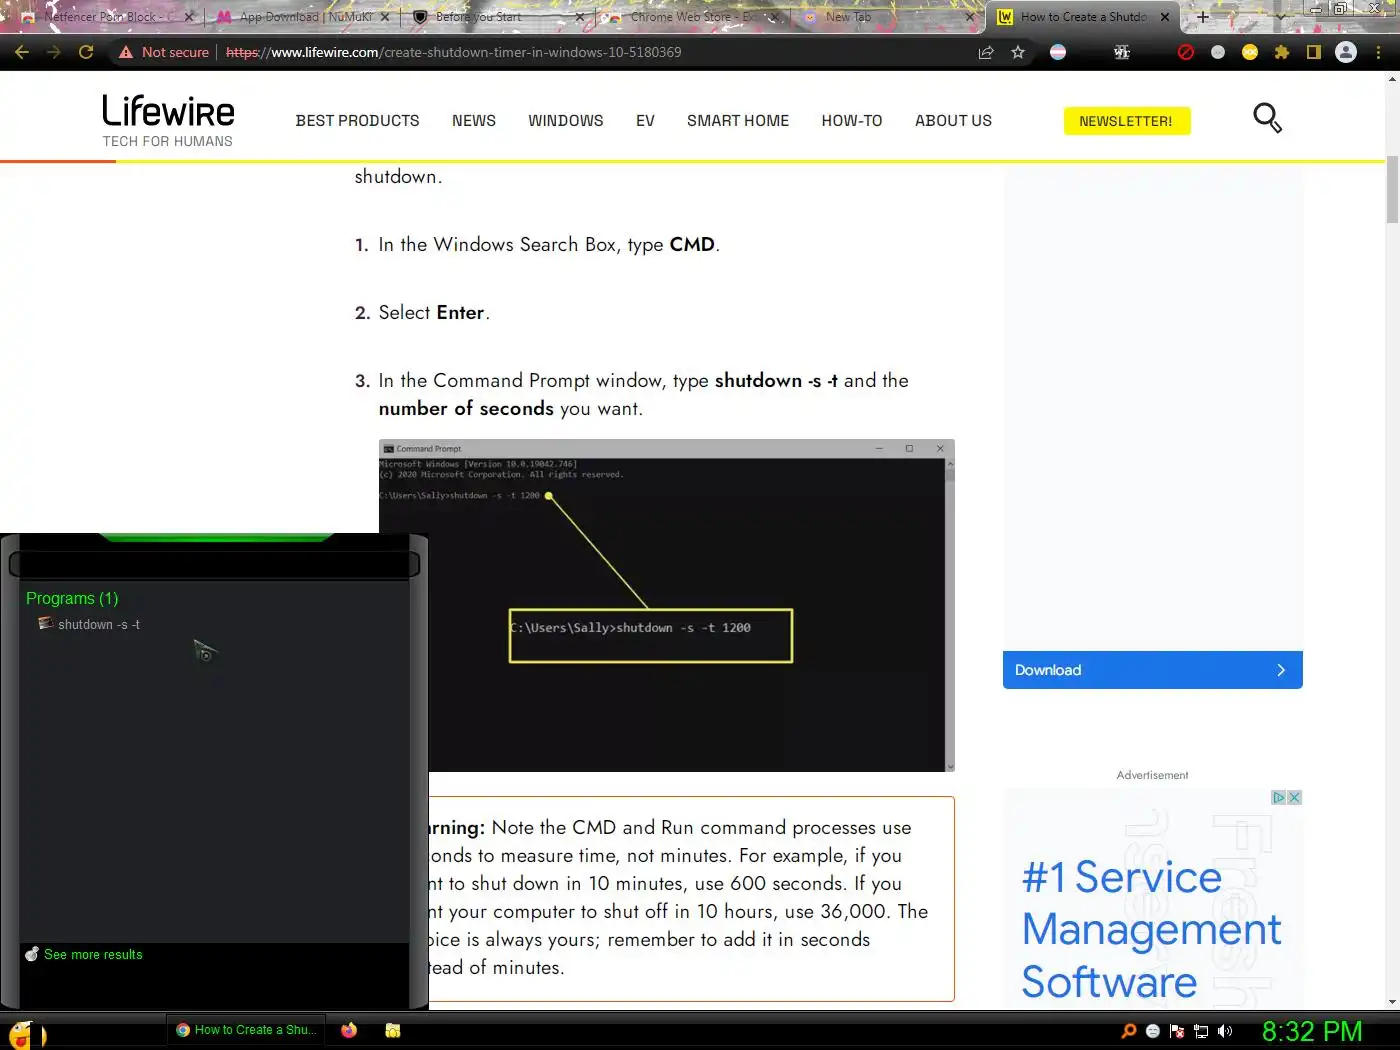Toggle the Chrome side panel
The height and width of the screenshot is (1050, 1400).
[x=1314, y=52]
